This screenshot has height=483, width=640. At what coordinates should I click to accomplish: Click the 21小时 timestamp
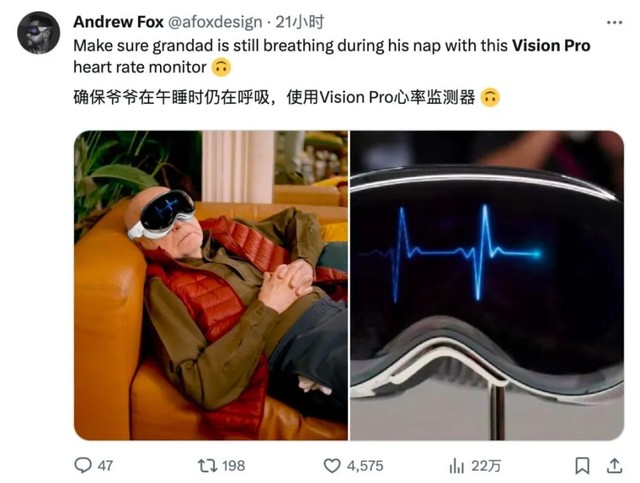tap(300, 22)
